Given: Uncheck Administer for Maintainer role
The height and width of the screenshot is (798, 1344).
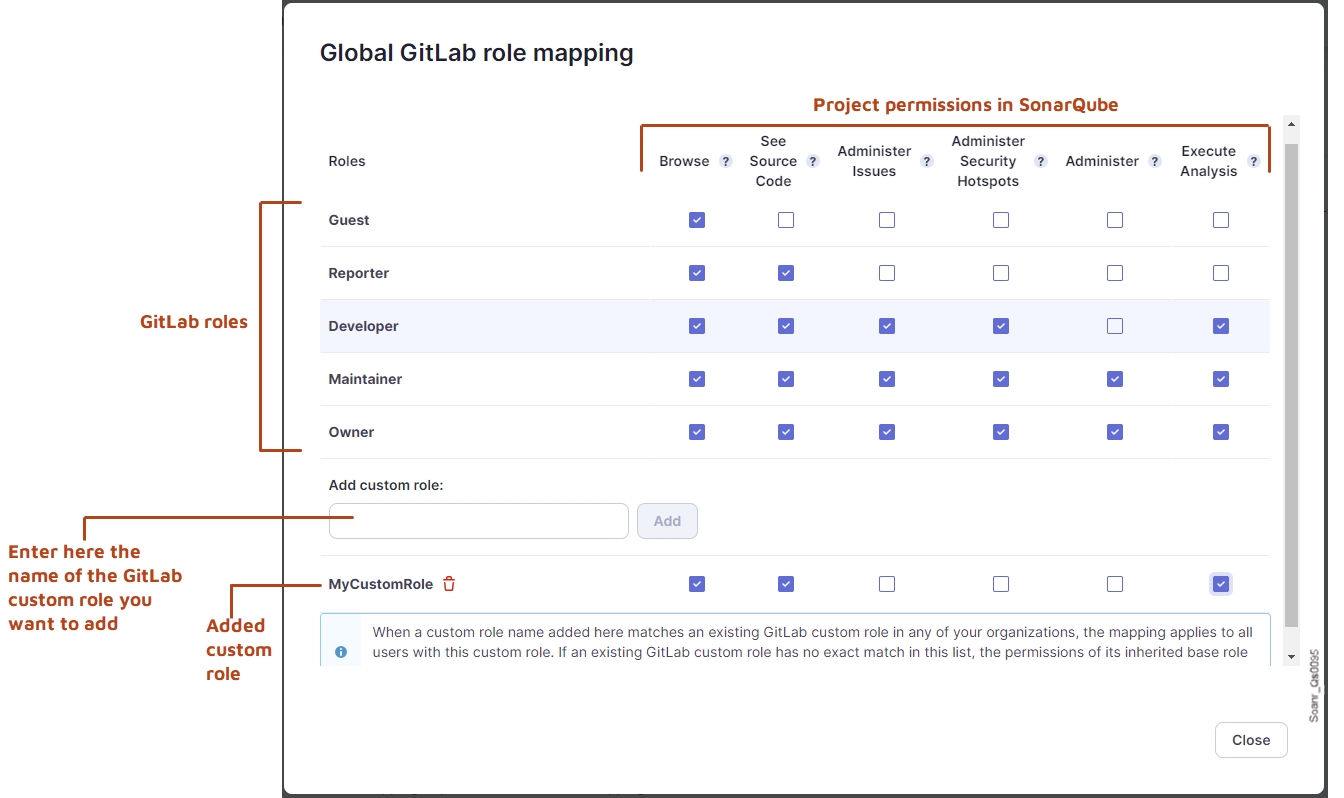Looking at the screenshot, I should click(1115, 379).
